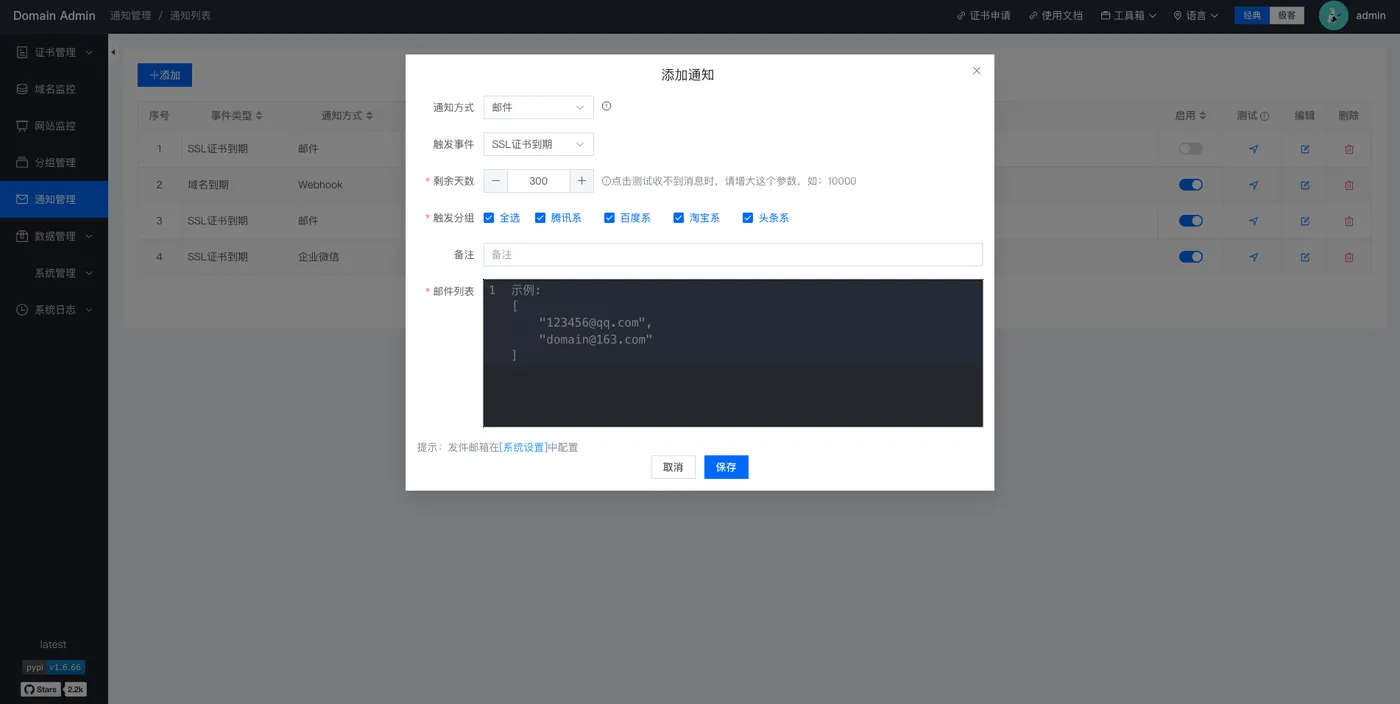Screen dimensions: 1400x704
Task: Click the test send icon for row 2
Action: [x=1253, y=185]
